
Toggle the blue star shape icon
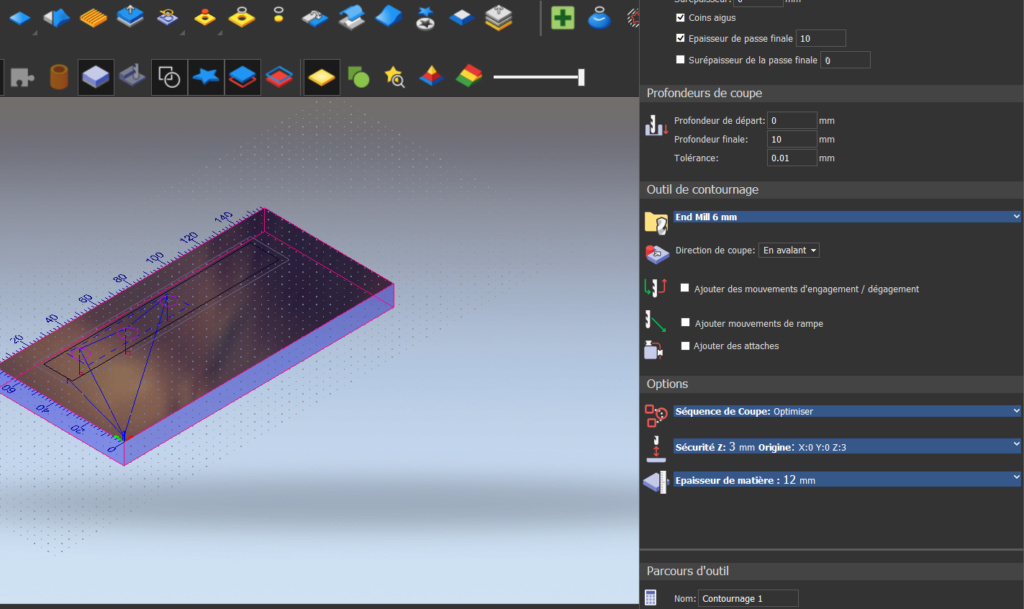[206, 77]
